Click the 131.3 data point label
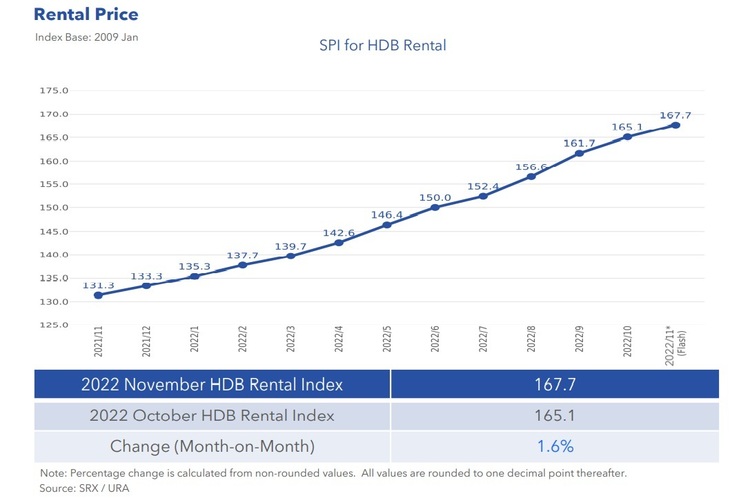 (x=99, y=286)
